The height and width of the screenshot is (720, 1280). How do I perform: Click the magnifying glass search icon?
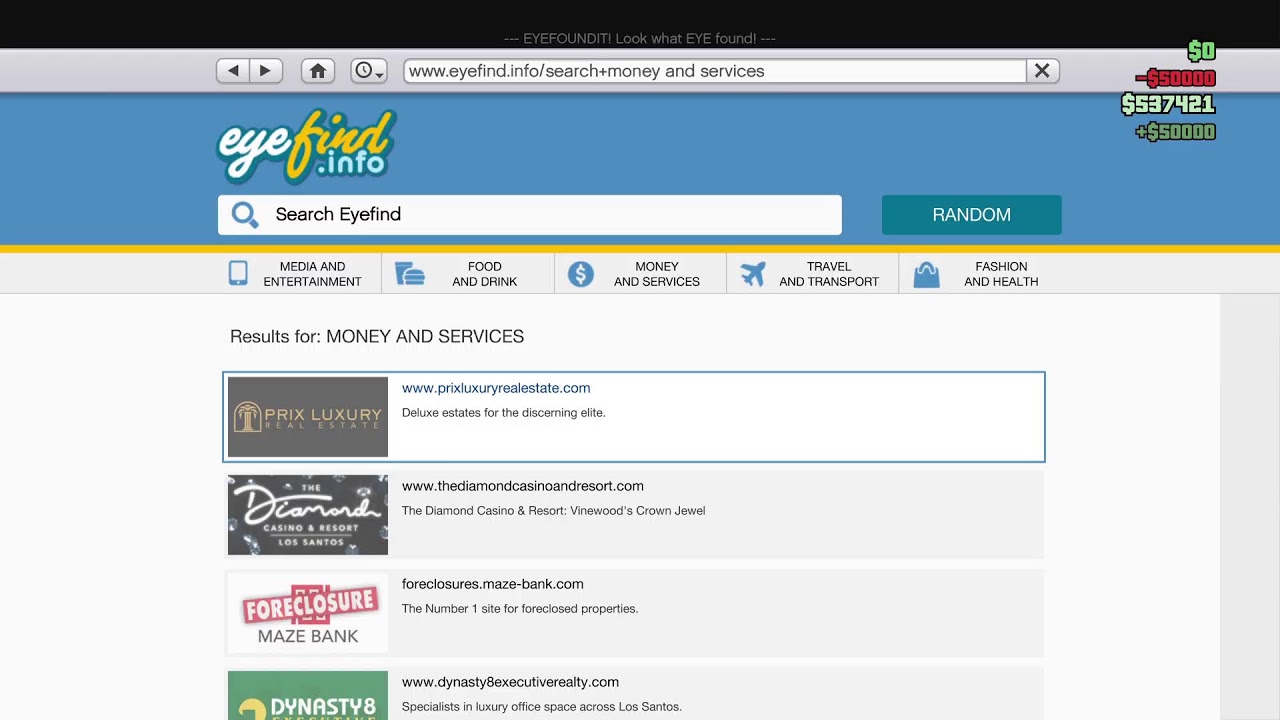tap(245, 215)
